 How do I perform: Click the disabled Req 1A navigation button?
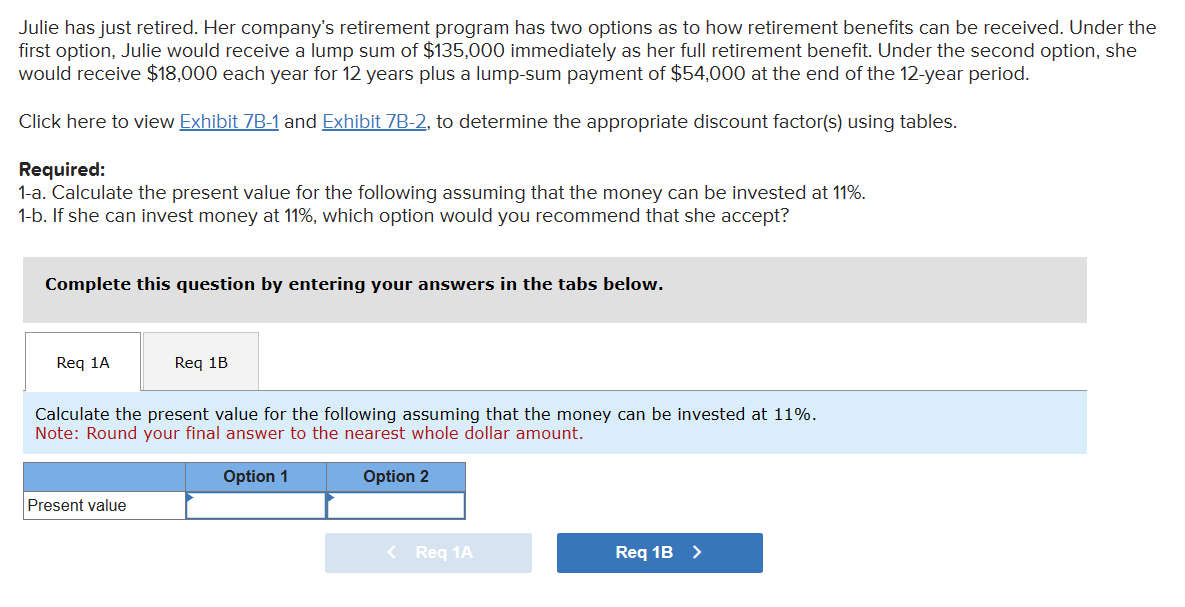pyautogui.click(x=428, y=553)
